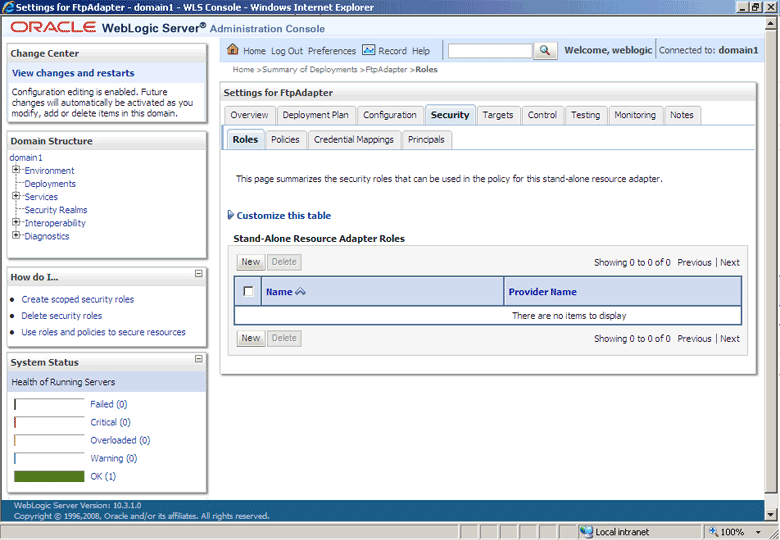Click the Record chart icon
The image size is (780, 540).
pyautogui.click(x=368, y=50)
